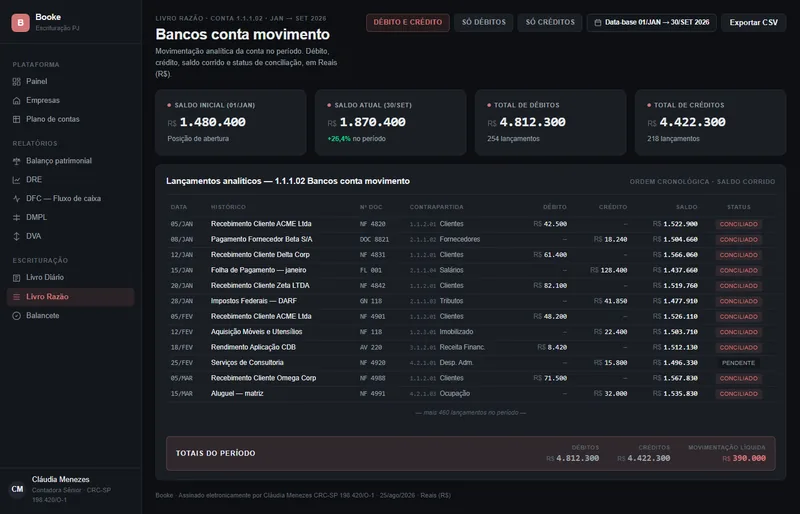Select 'Rendimento Aplicação CDB' entry
The width and height of the screenshot is (800, 514).
[253, 347]
